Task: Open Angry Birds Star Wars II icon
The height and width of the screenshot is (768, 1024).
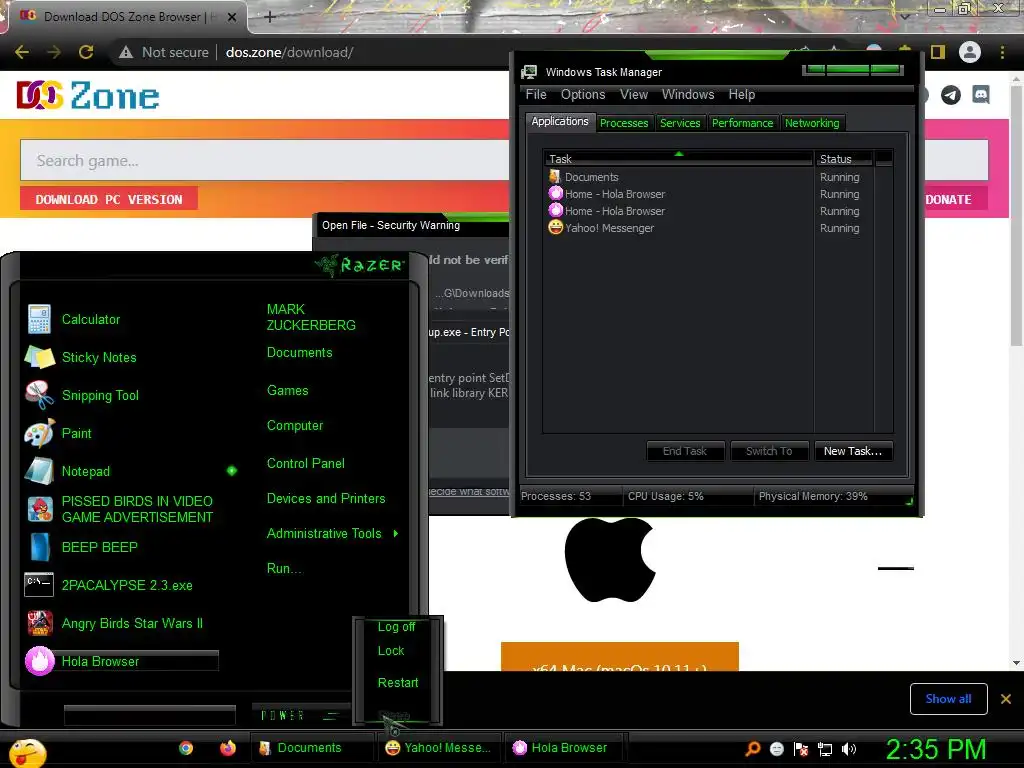Action: pos(40,623)
